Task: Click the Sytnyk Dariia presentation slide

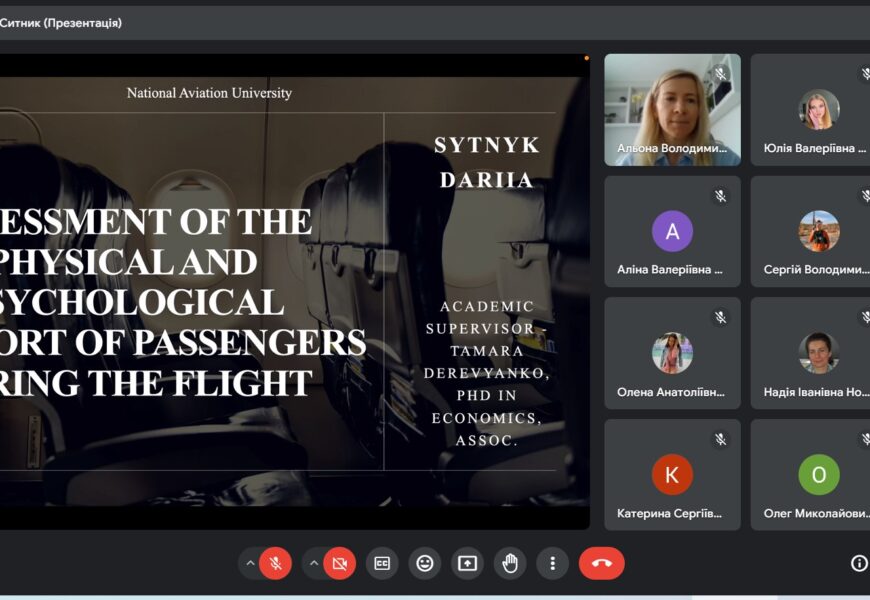Action: click(x=290, y=290)
